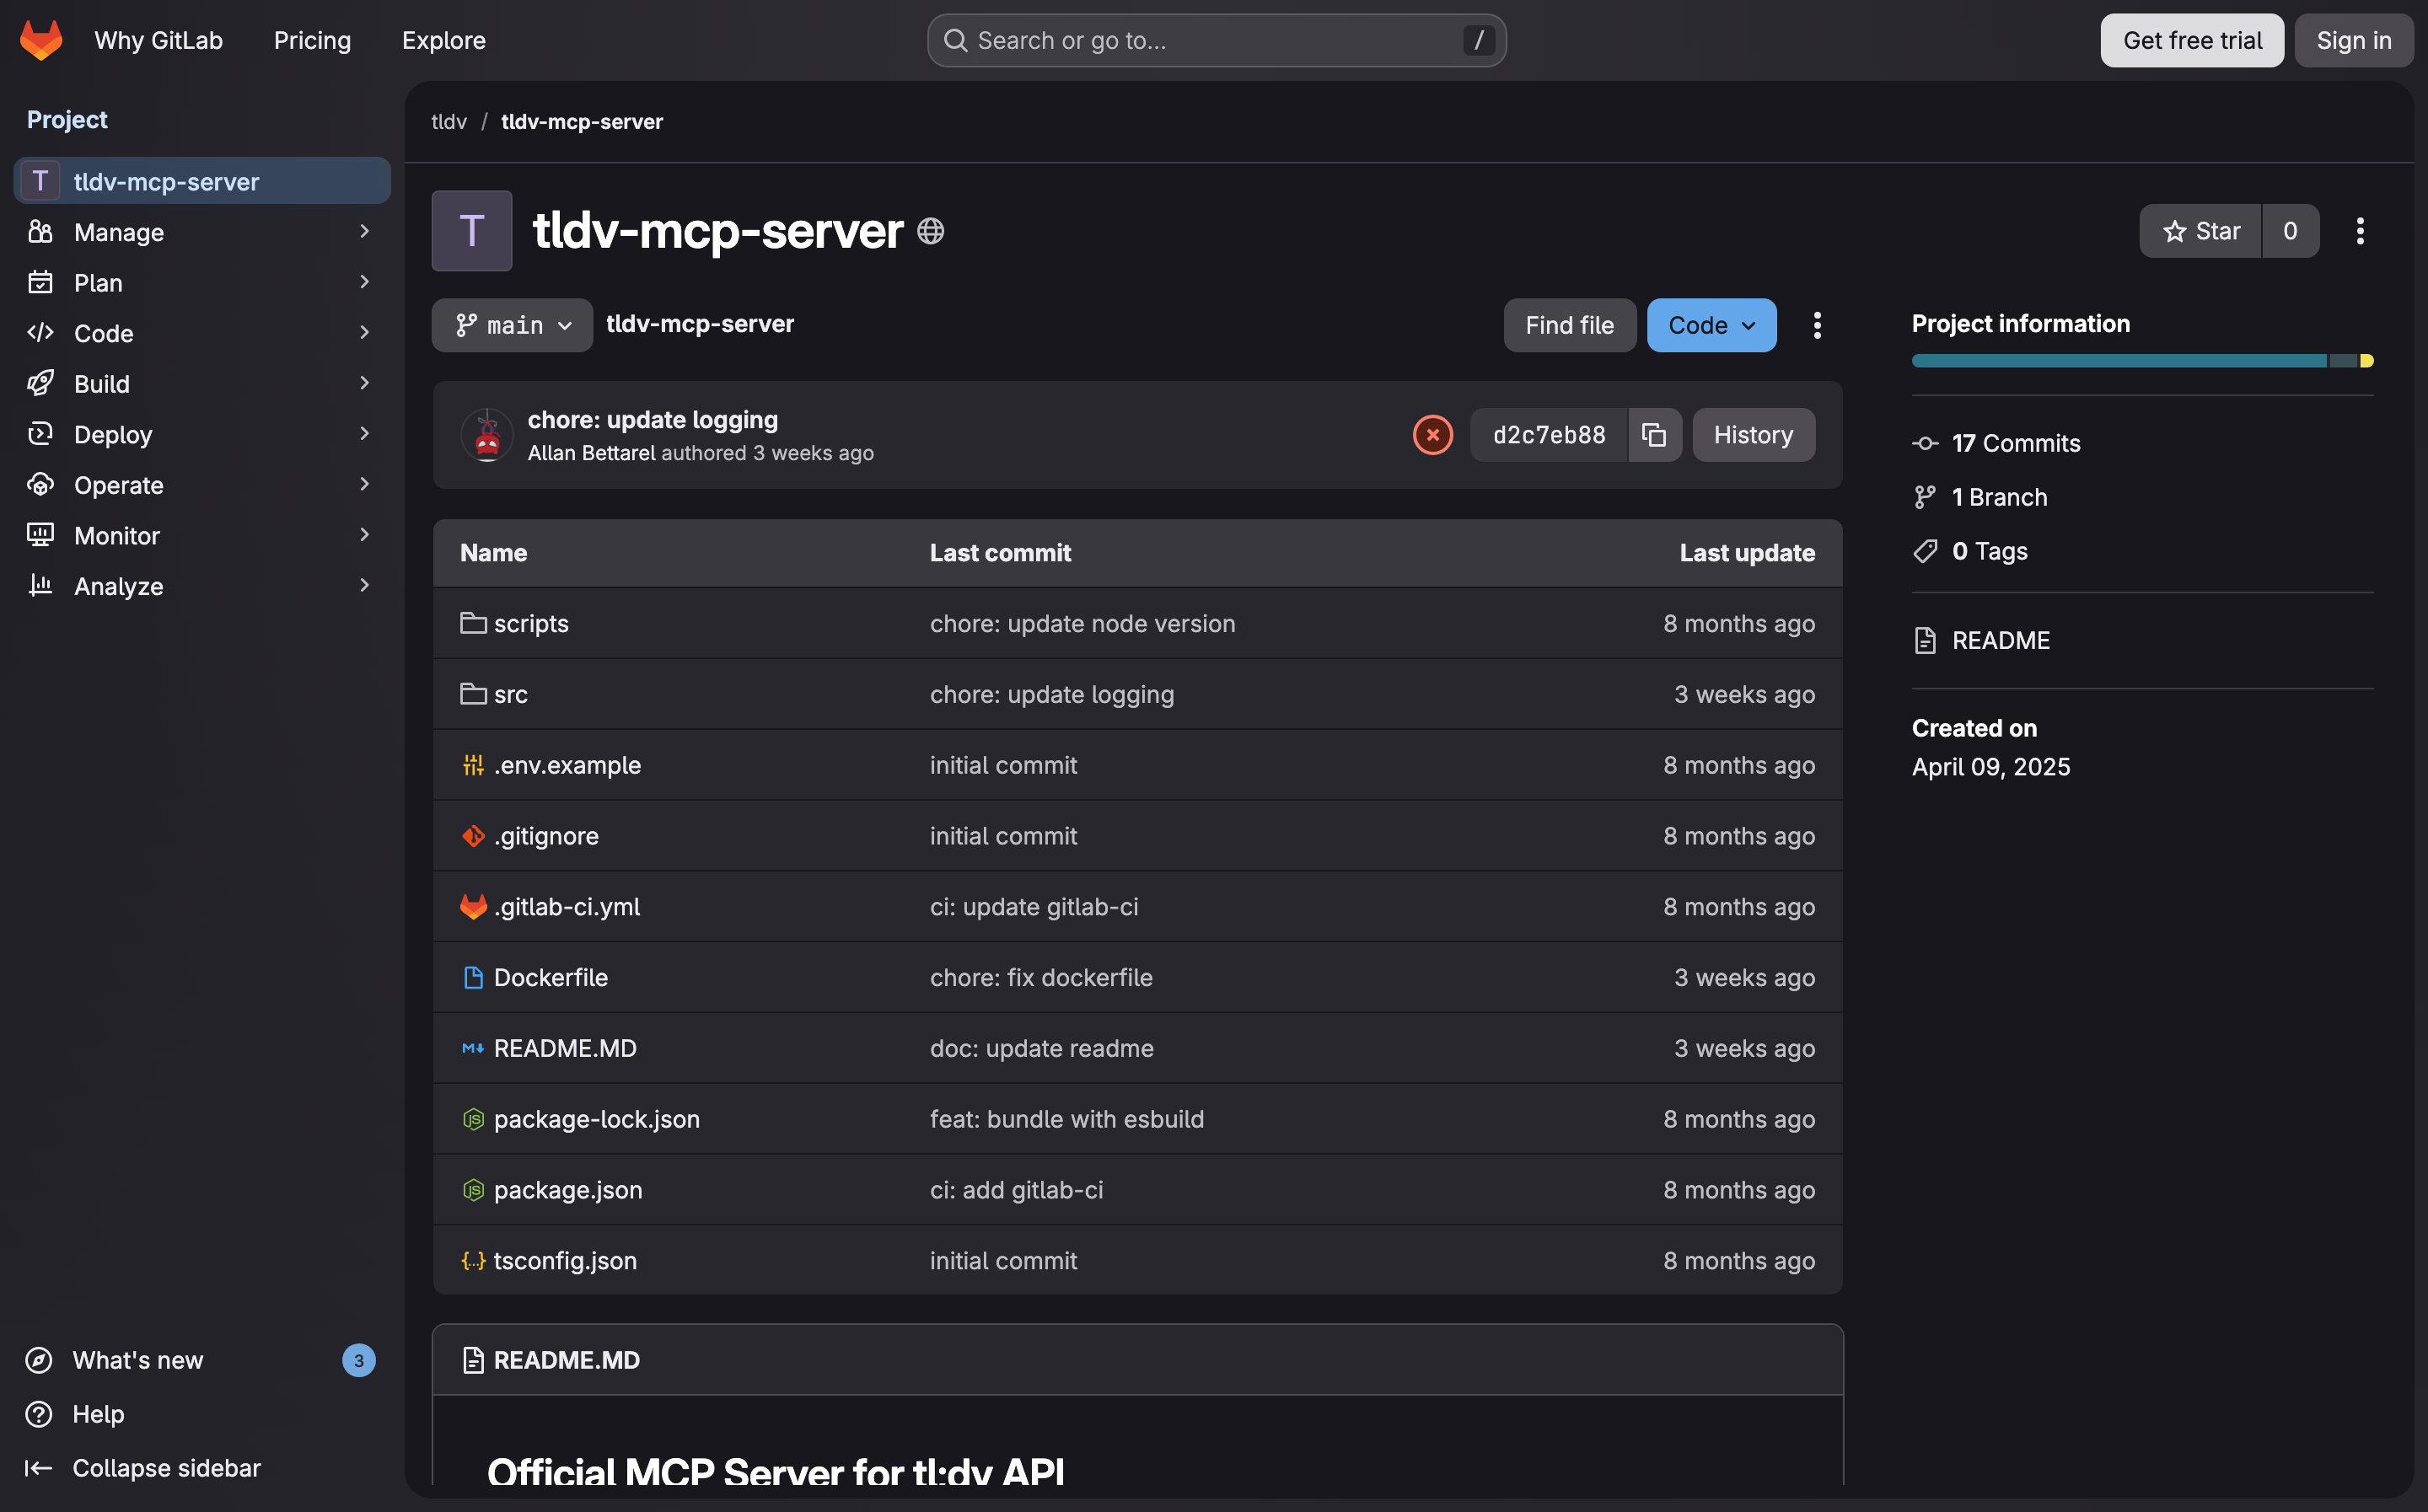The image size is (2428, 1512).
Task: Expand the blue Code dropdown button
Action: pos(1711,325)
